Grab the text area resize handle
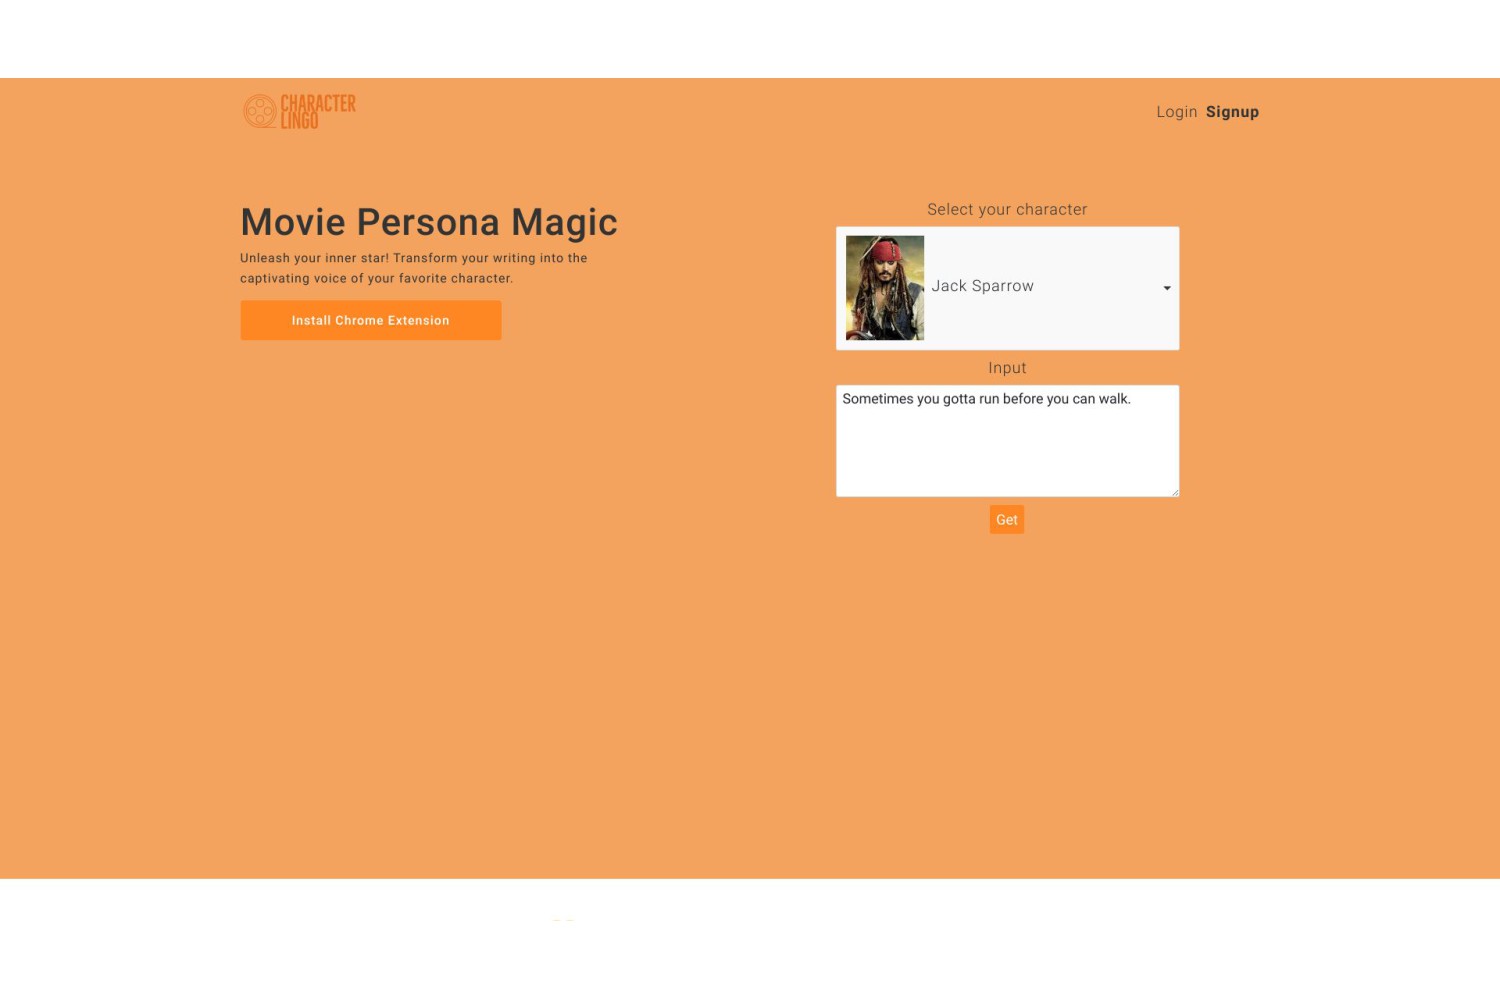 pos(1174,491)
